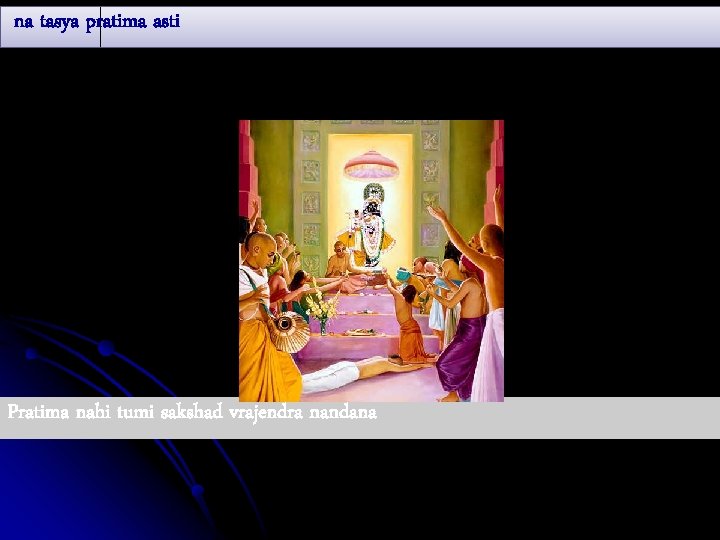Image resolution: width=720 pixels, height=540 pixels.
Task: Select caption 'Pratima nahi tumi sakshad vrajendra nandana'
Action: (x=192, y=412)
